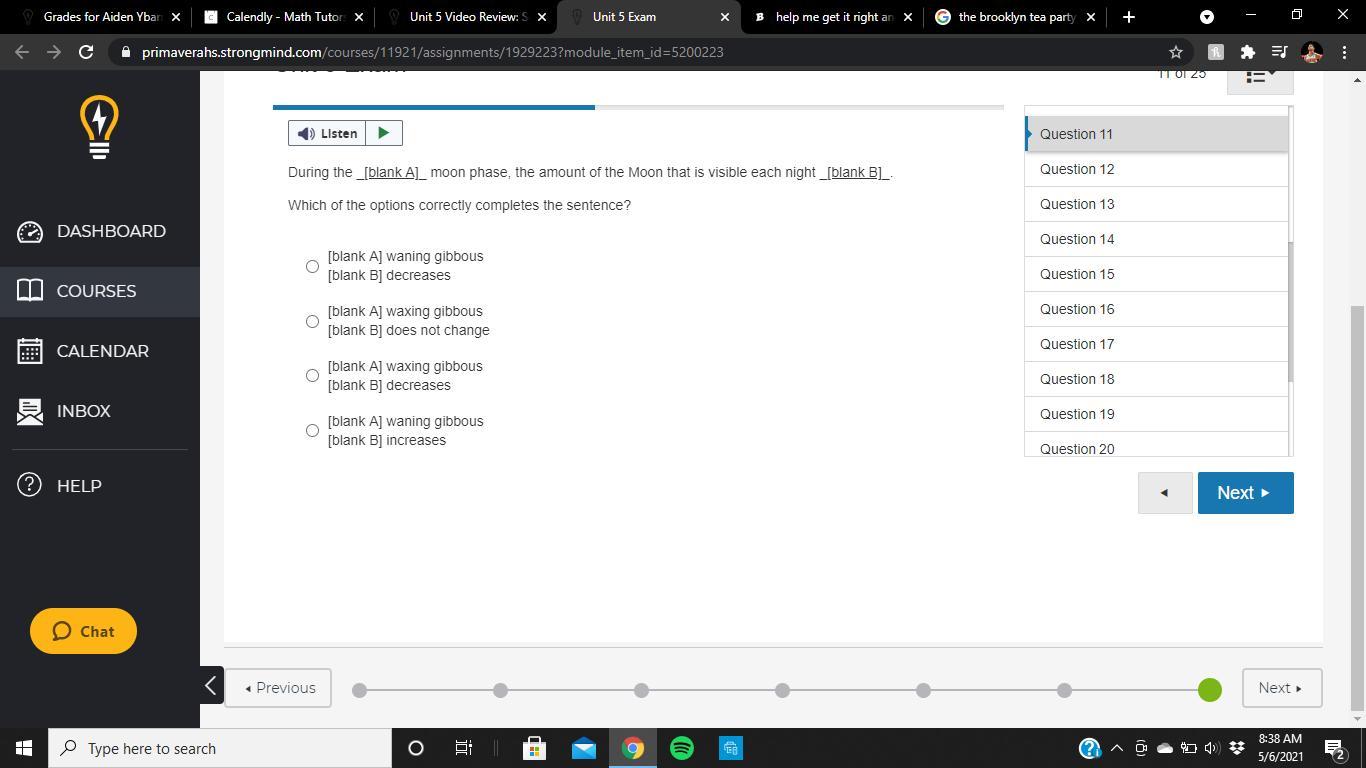Click the Listen speaker button
1366x768 pixels.
[327, 133]
